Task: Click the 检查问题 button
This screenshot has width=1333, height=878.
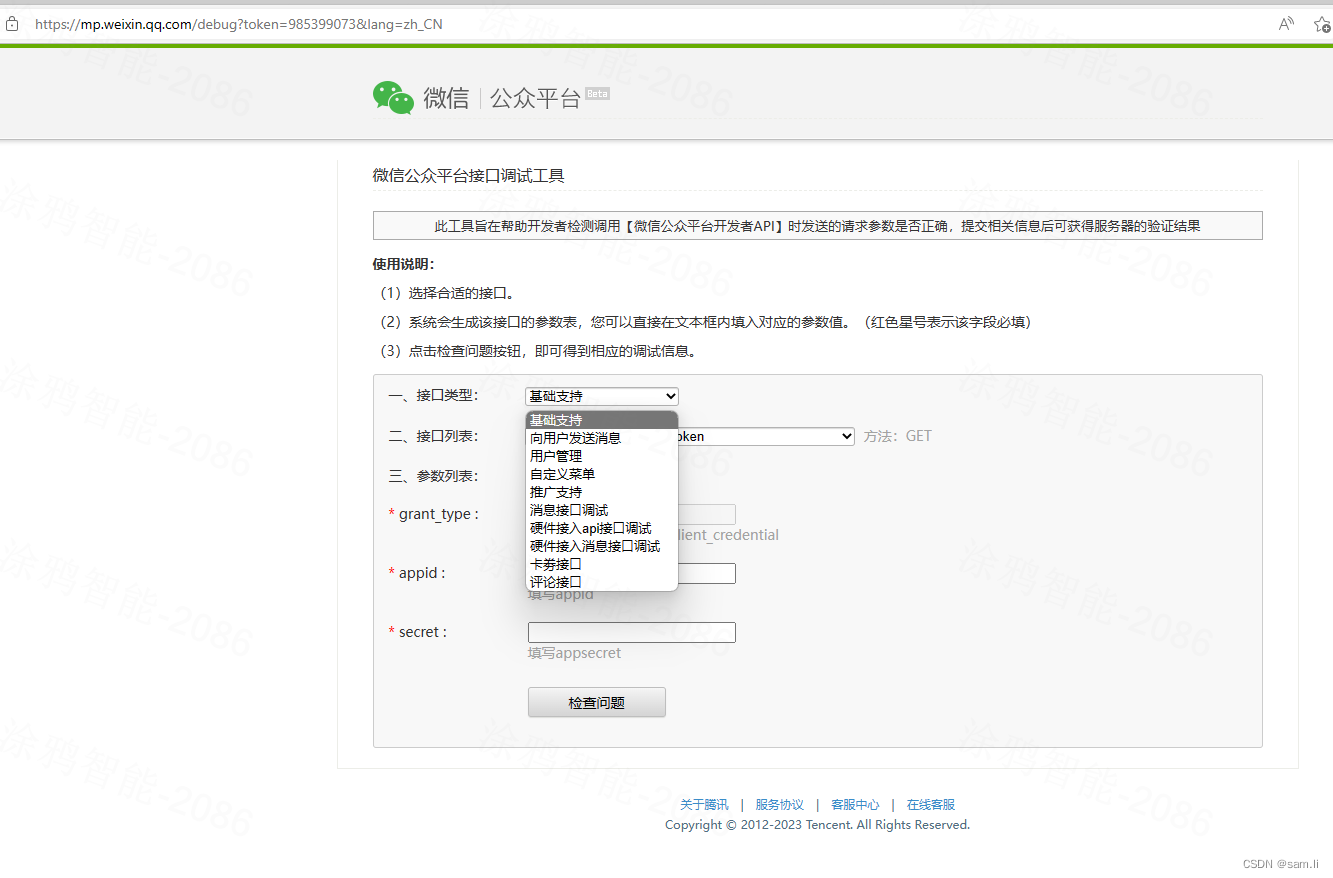Action: (597, 703)
